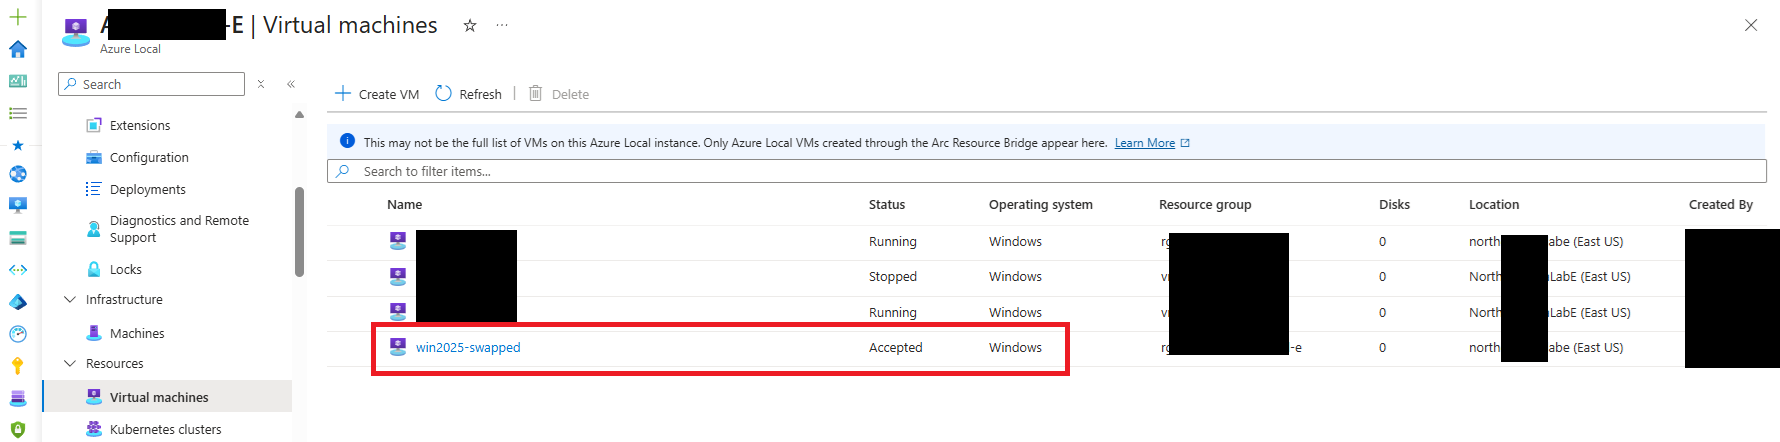Click the win2025-swapped VM icon
The image size is (1780, 442).
(x=398, y=347)
